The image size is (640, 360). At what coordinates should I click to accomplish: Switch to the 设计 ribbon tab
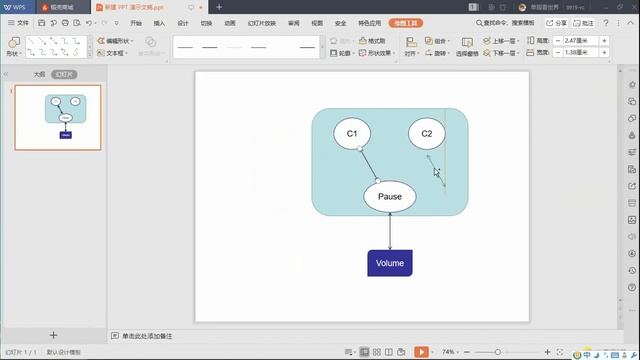(x=183, y=23)
